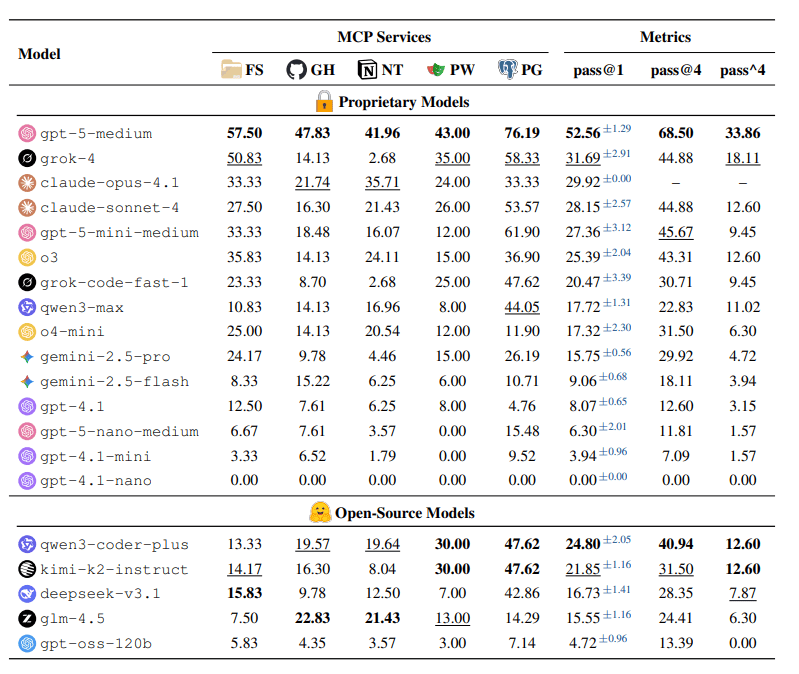This screenshot has width=799, height=674.
Task: Select the gemini-2.5-pro model name
Action: click(105, 357)
